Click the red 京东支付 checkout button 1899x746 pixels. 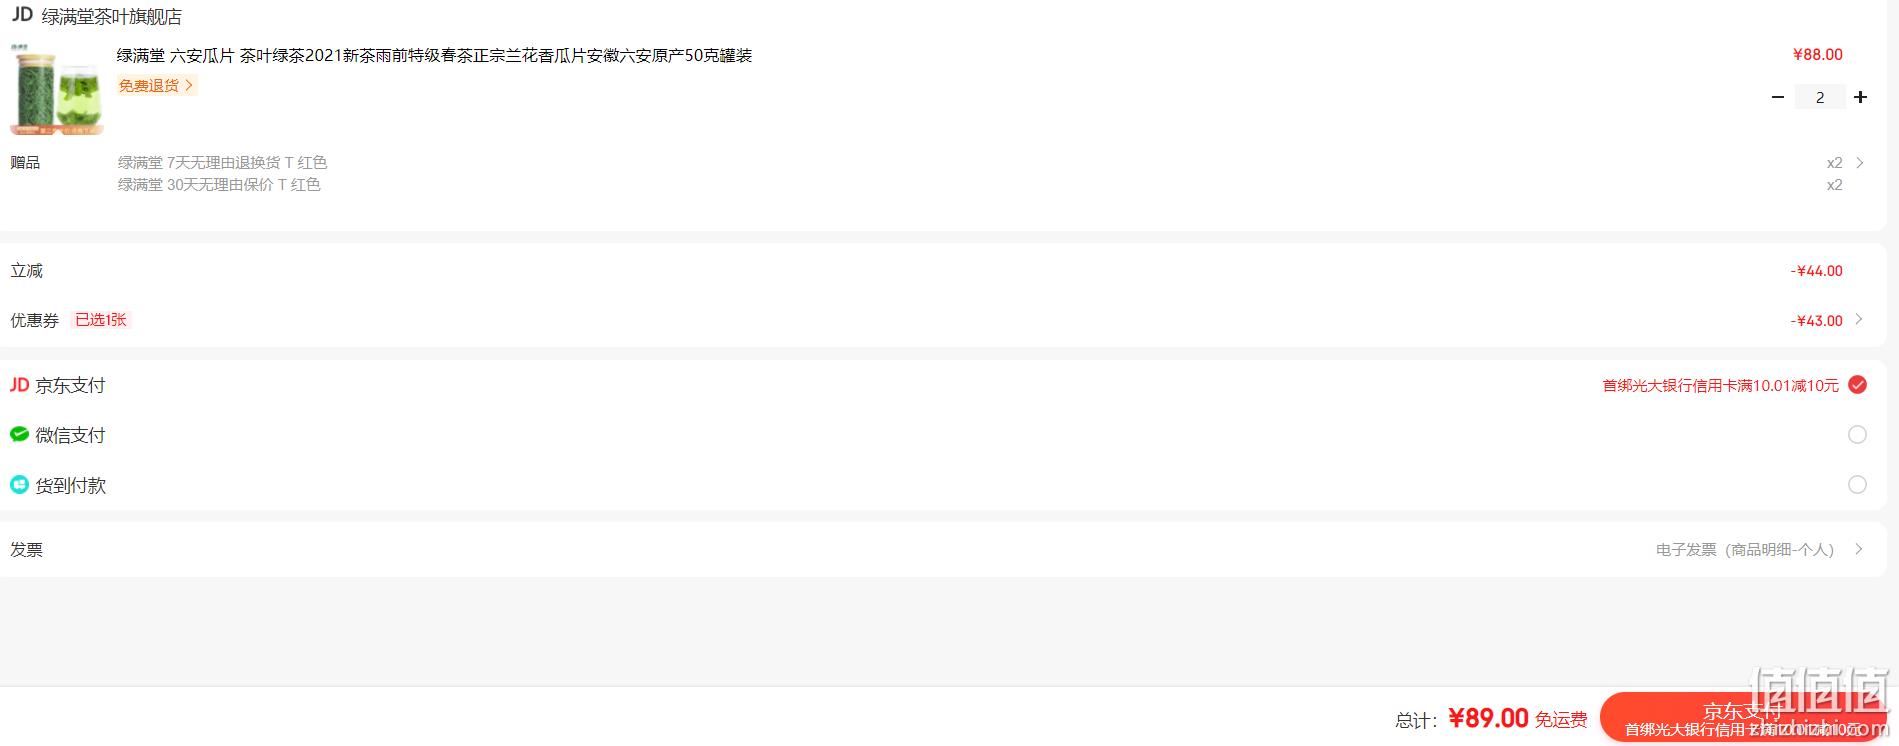tap(1743, 718)
